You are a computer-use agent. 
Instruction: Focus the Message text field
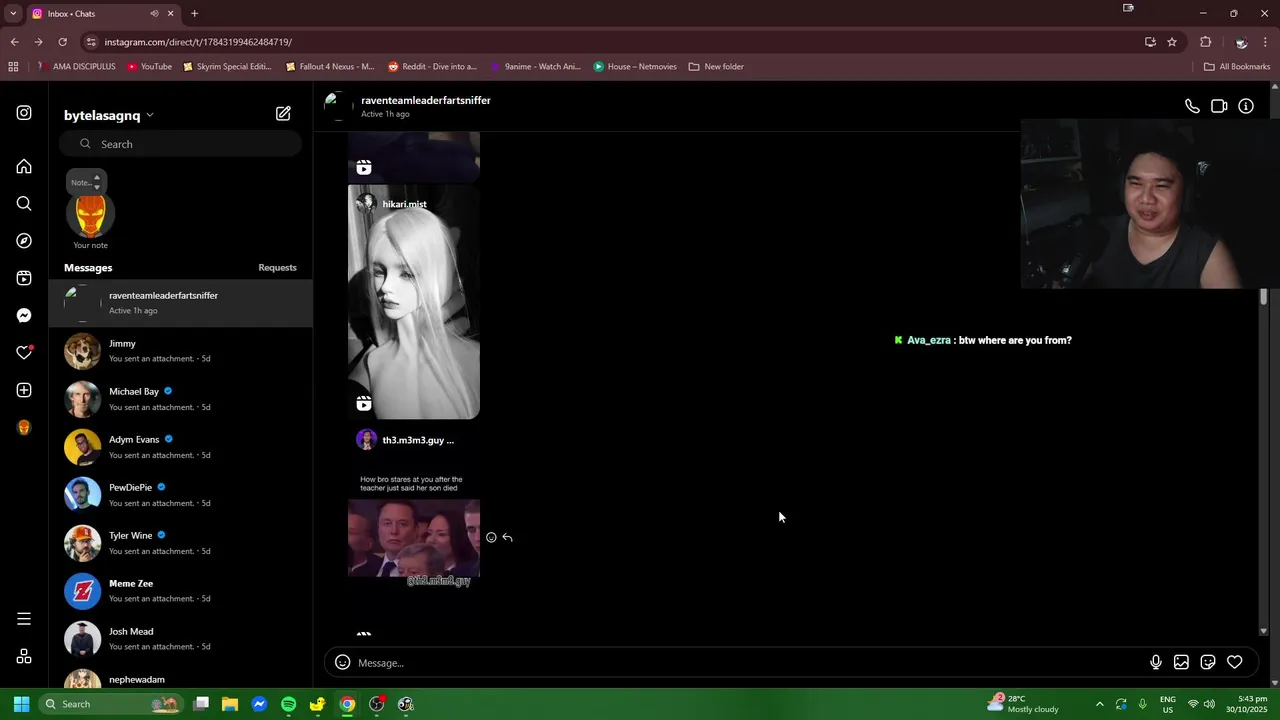pyautogui.click(x=750, y=662)
